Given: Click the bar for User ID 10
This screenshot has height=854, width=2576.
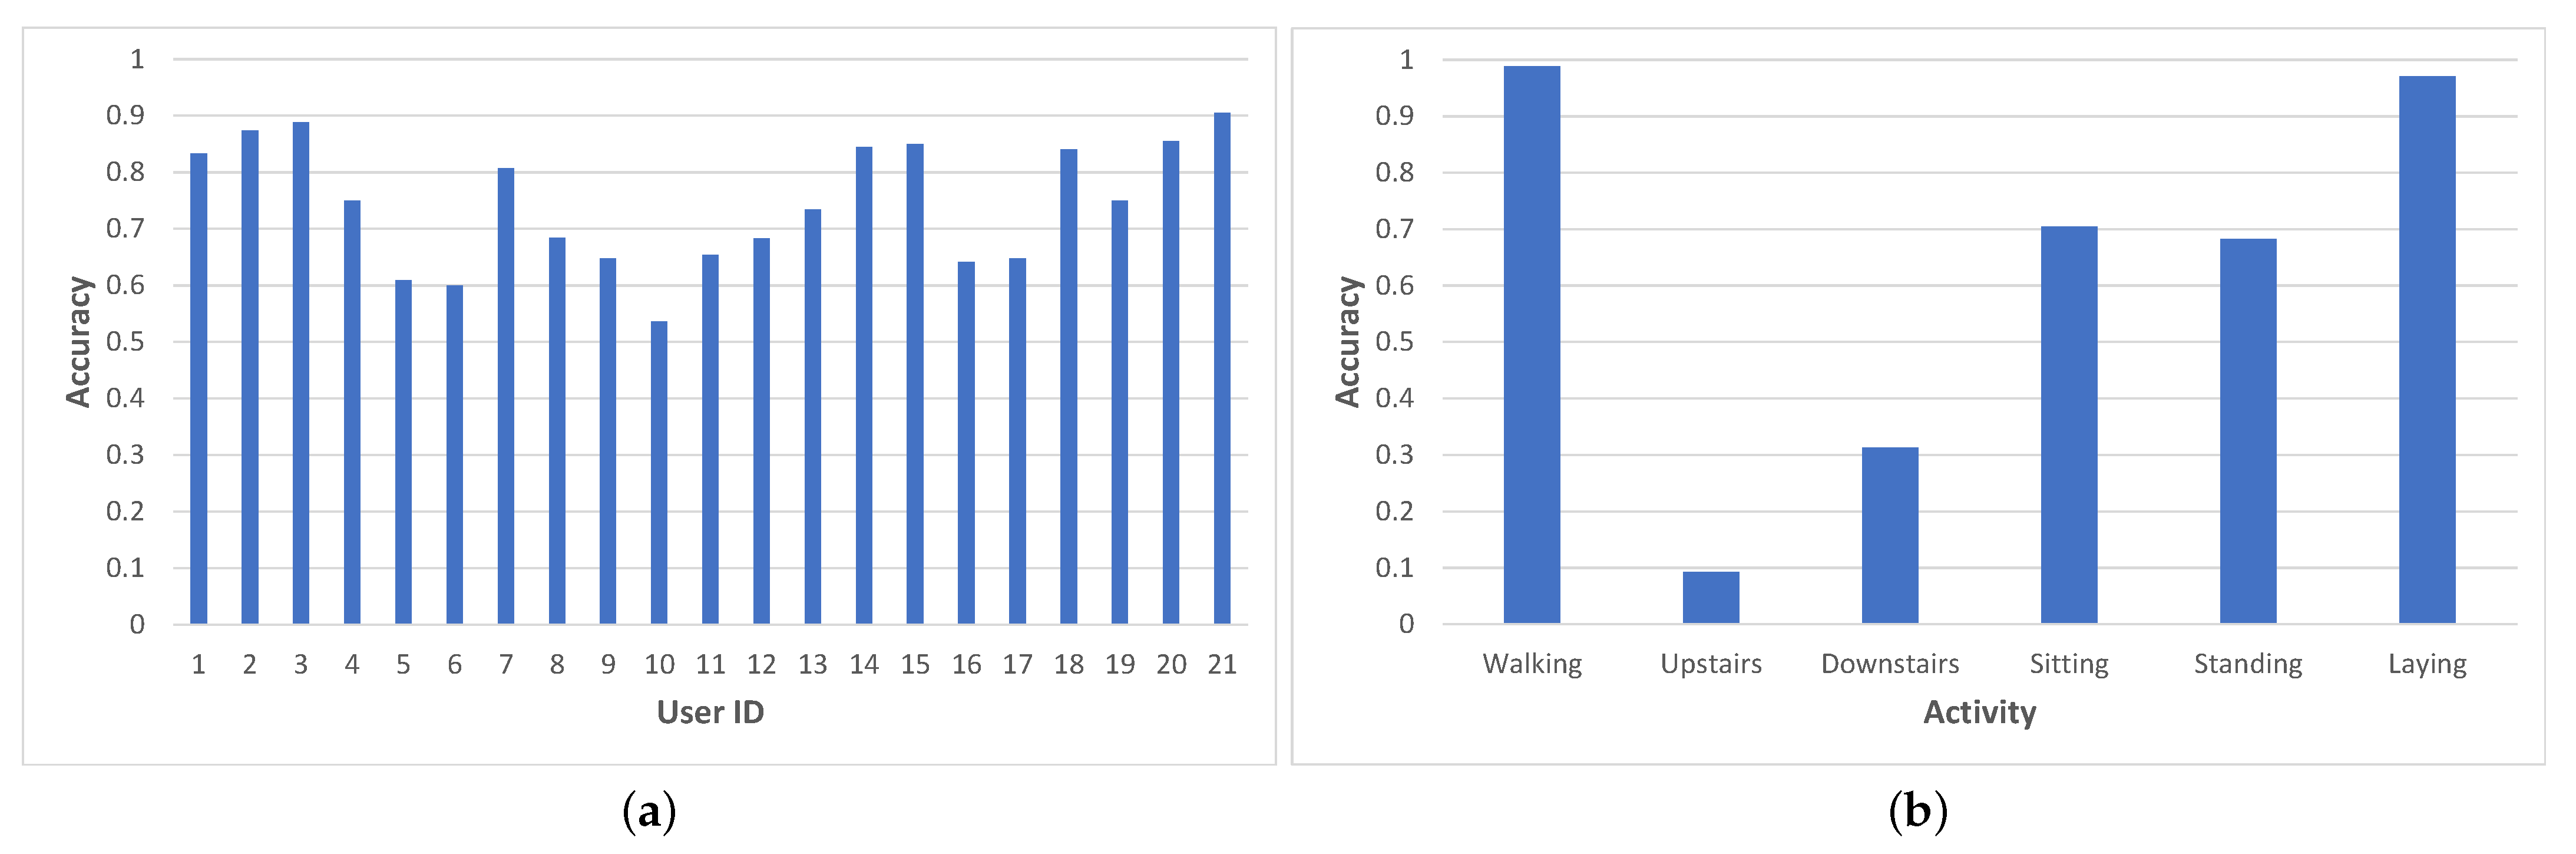Looking at the screenshot, I should click(659, 473).
